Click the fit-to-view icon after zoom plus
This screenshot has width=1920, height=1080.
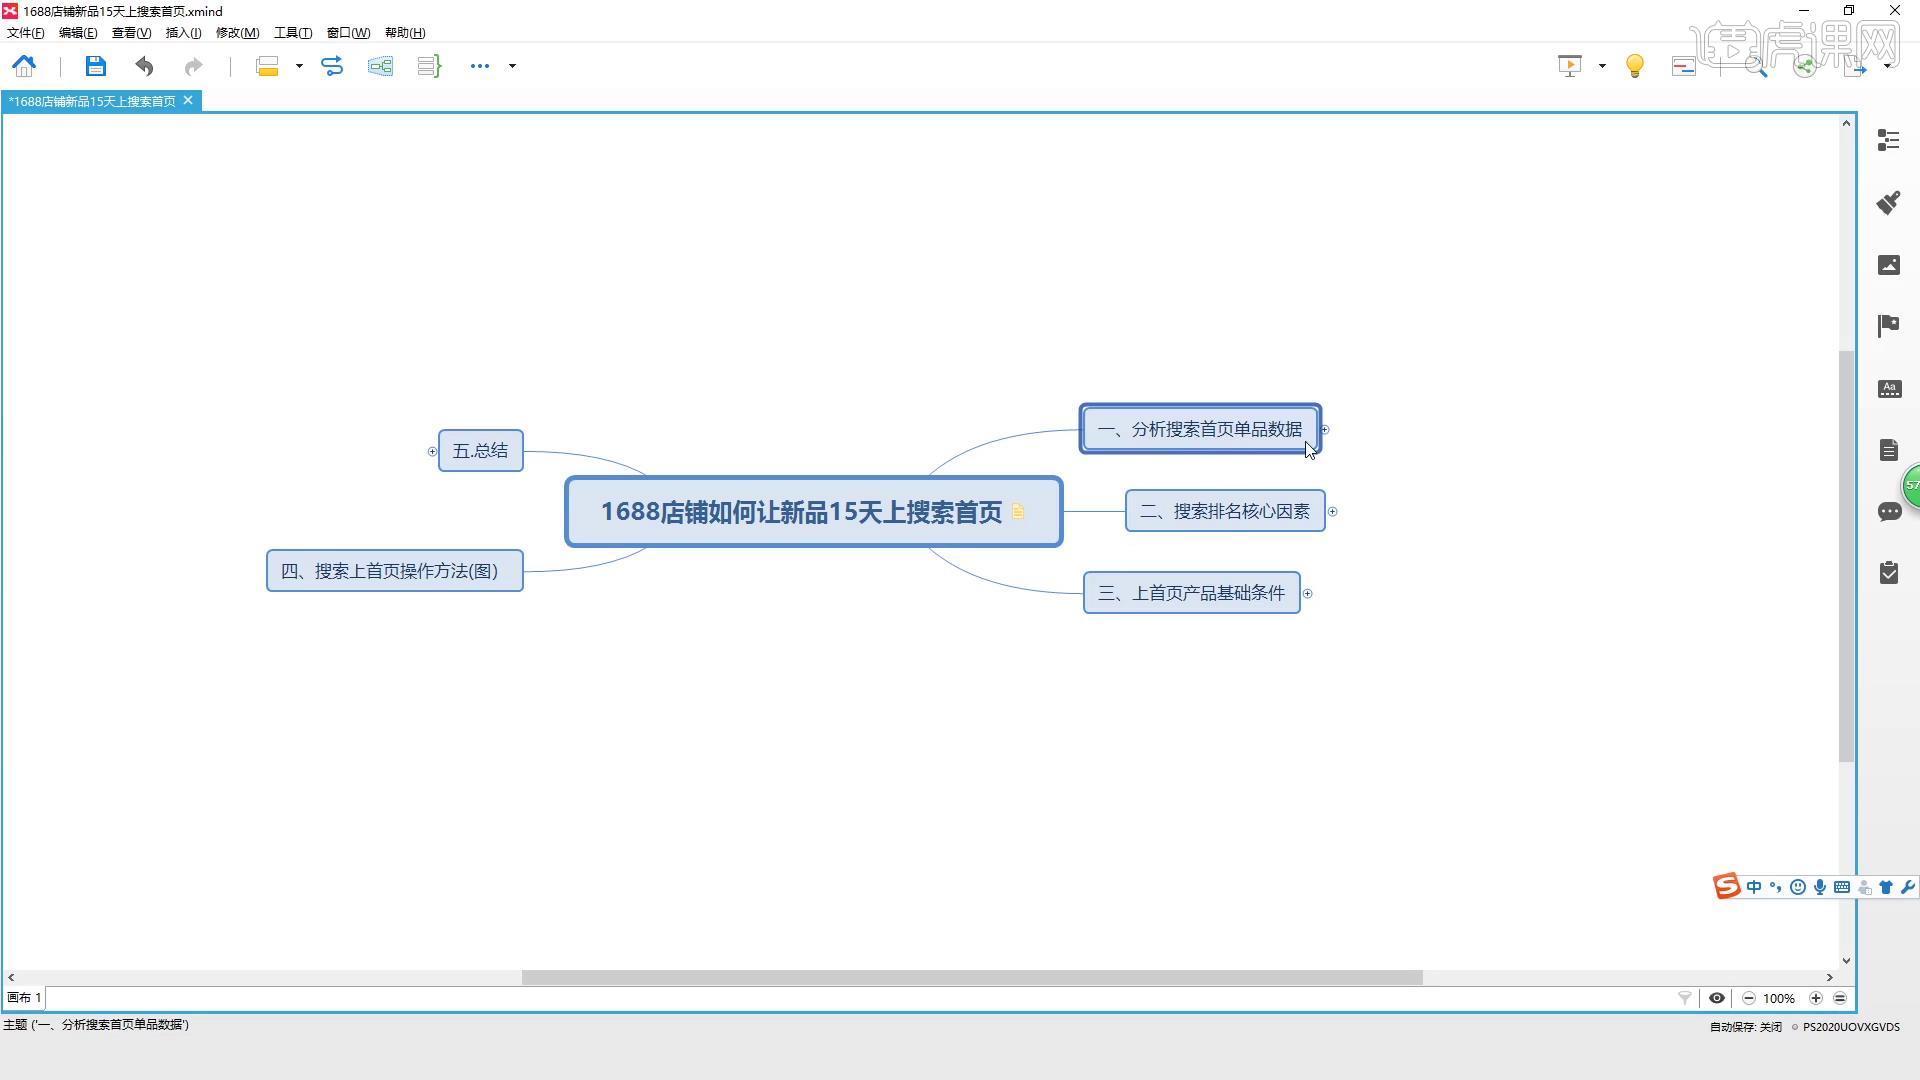coord(1840,998)
